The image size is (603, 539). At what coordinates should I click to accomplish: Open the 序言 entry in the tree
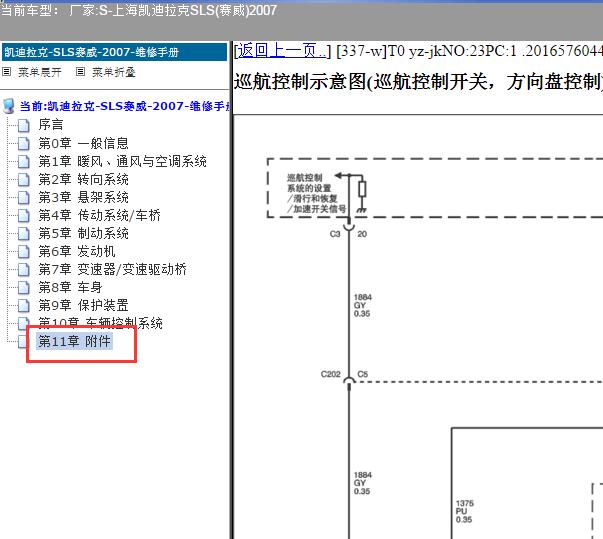(x=51, y=125)
